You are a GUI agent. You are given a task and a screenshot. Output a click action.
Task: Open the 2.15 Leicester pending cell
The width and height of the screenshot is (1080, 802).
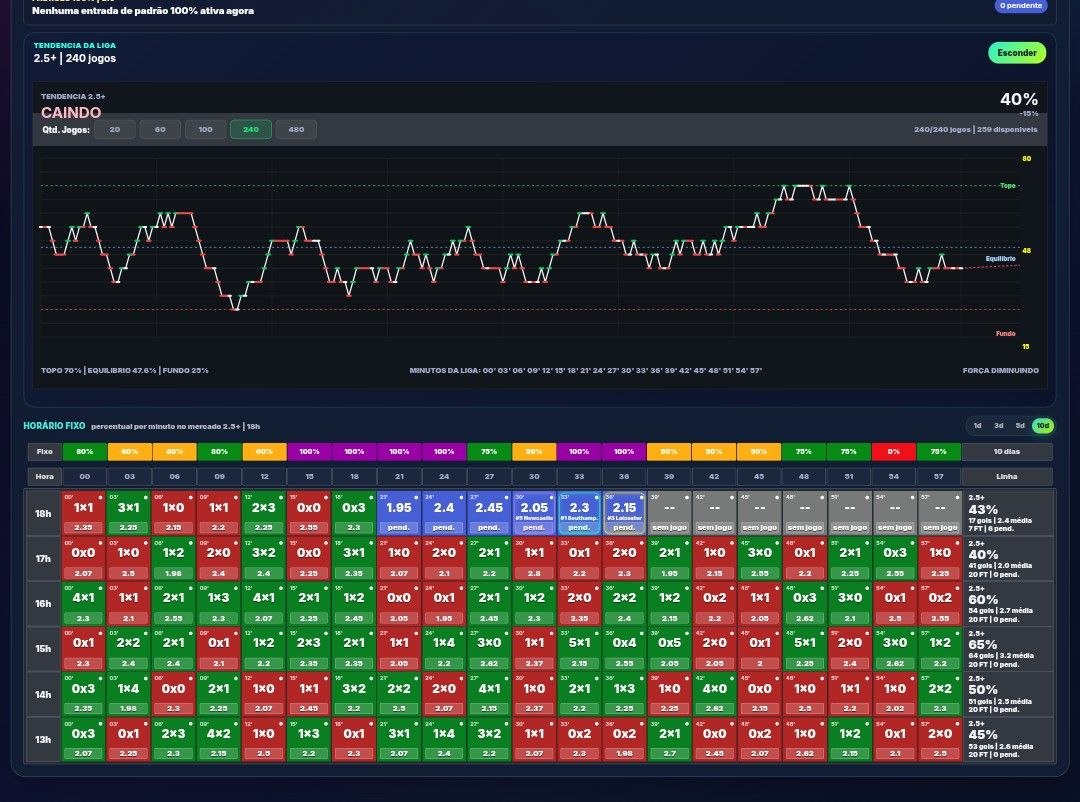624,513
